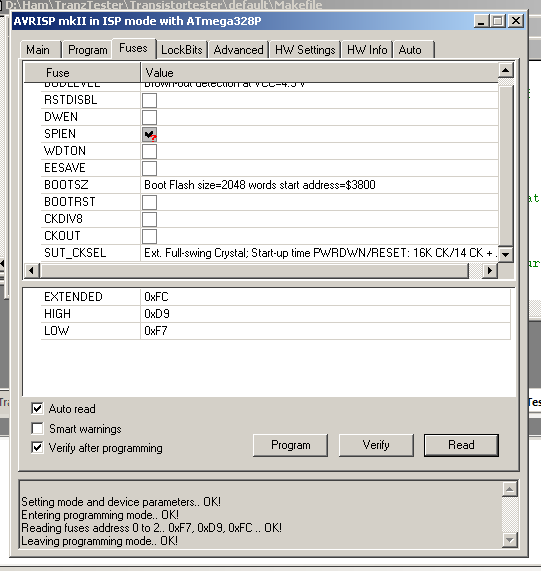
Task: Click the output log scroll up arrow
Action: click(x=510, y=489)
